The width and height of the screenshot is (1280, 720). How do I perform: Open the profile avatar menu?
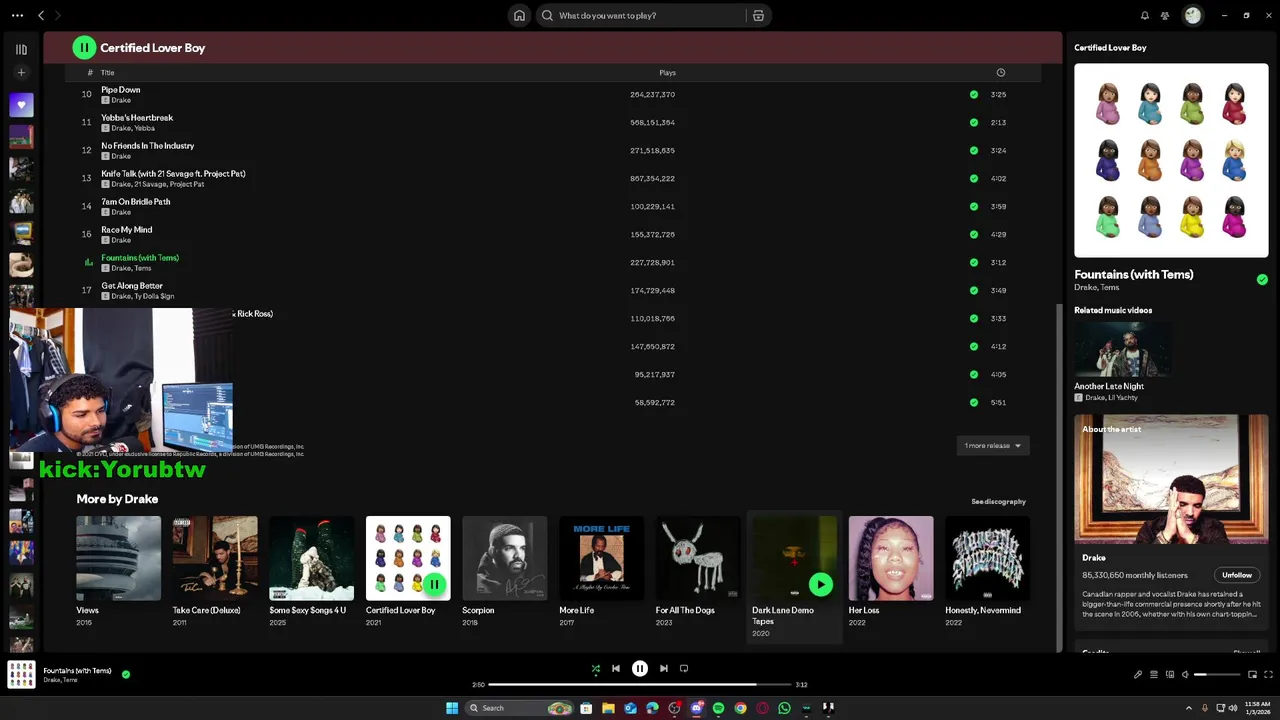tap(1192, 15)
